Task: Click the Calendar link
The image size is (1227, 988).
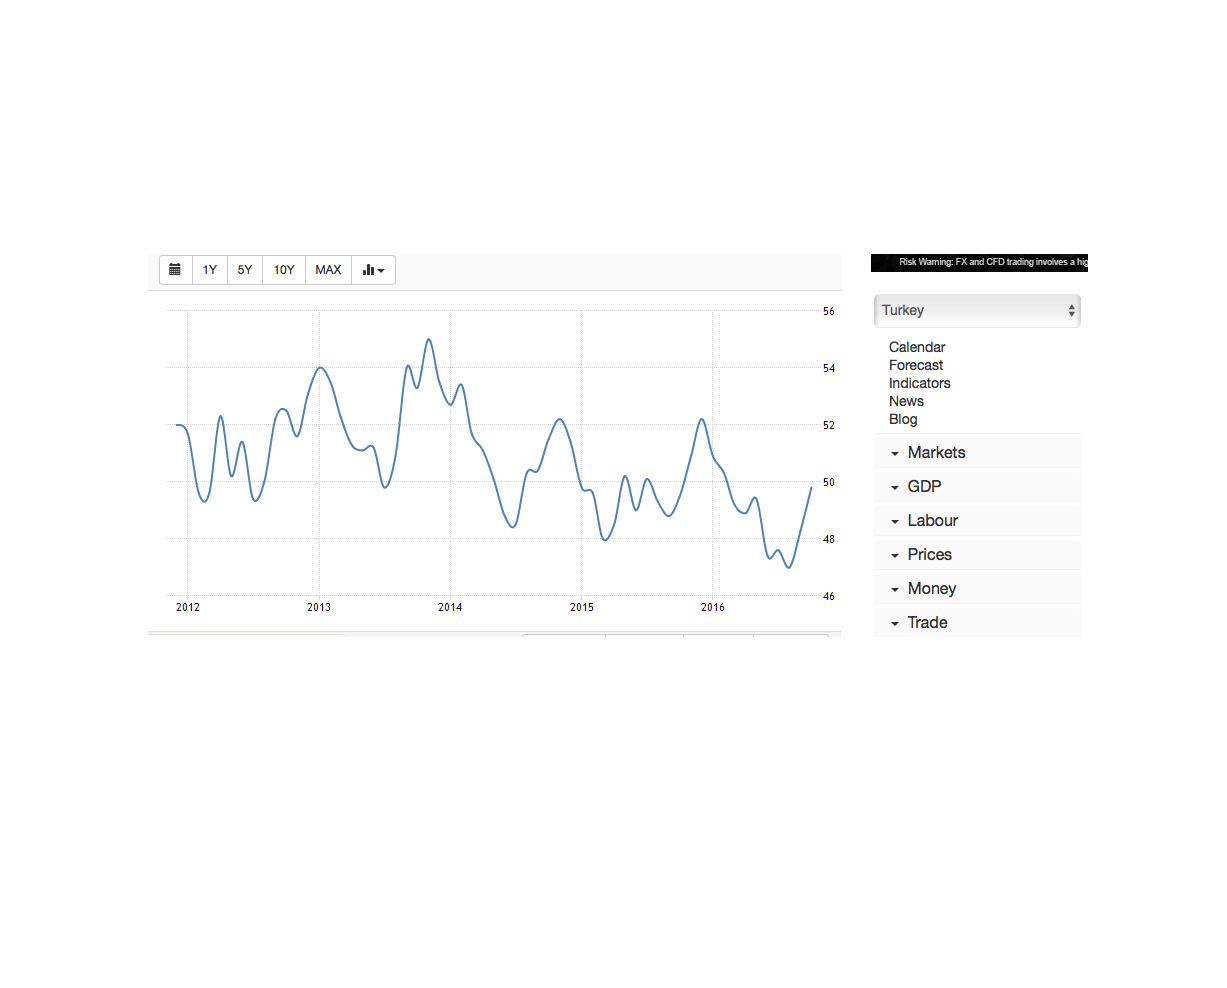Action: (x=917, y=347)
